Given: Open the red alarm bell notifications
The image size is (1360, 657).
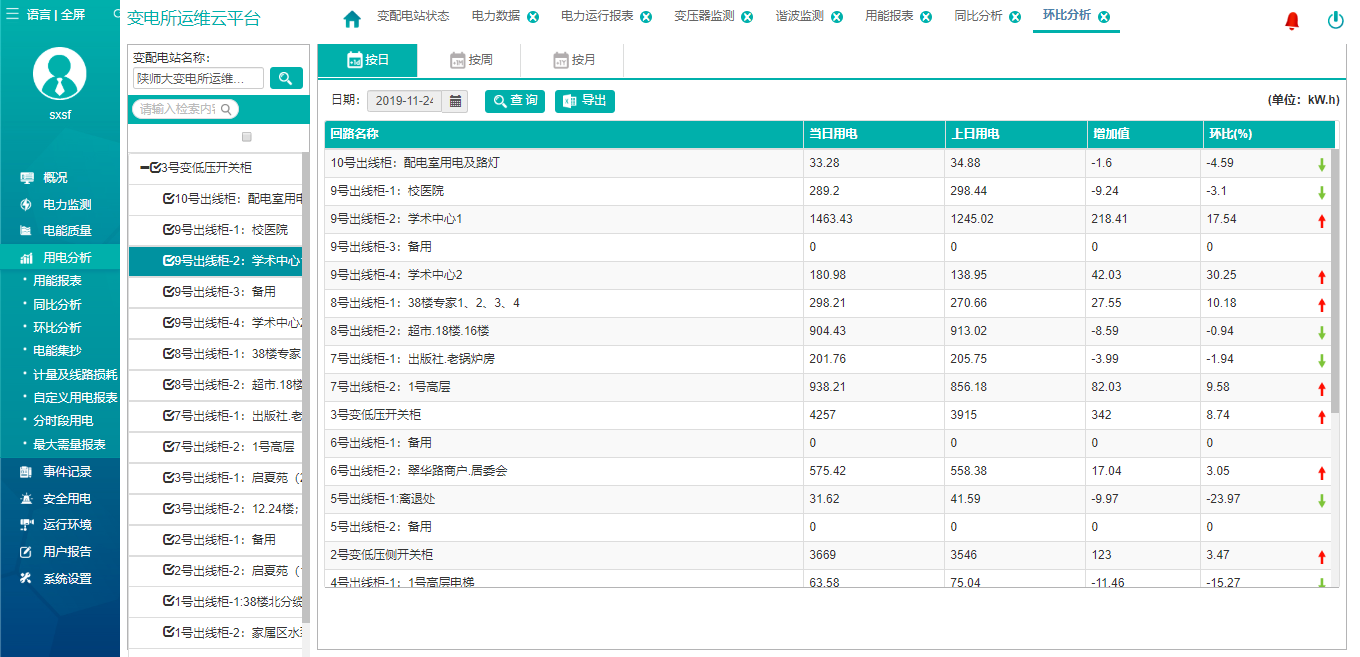Looking at the screenshot, I should point(1292,20).
